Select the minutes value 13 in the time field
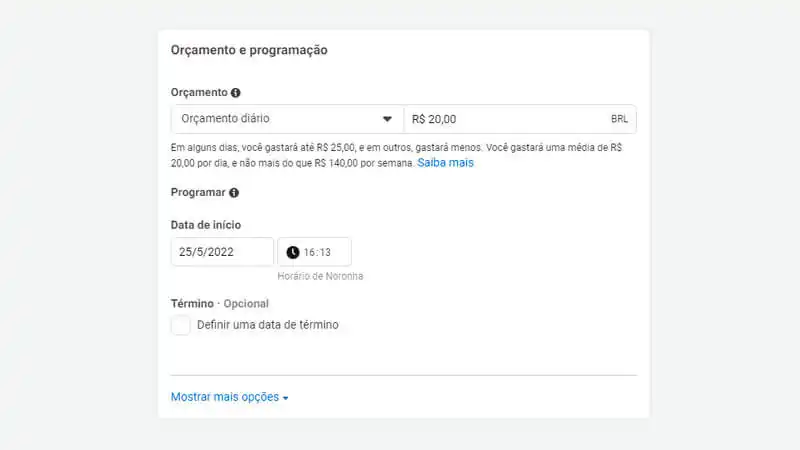The height and width of the screenshot is (450, 800). (325, 252)
